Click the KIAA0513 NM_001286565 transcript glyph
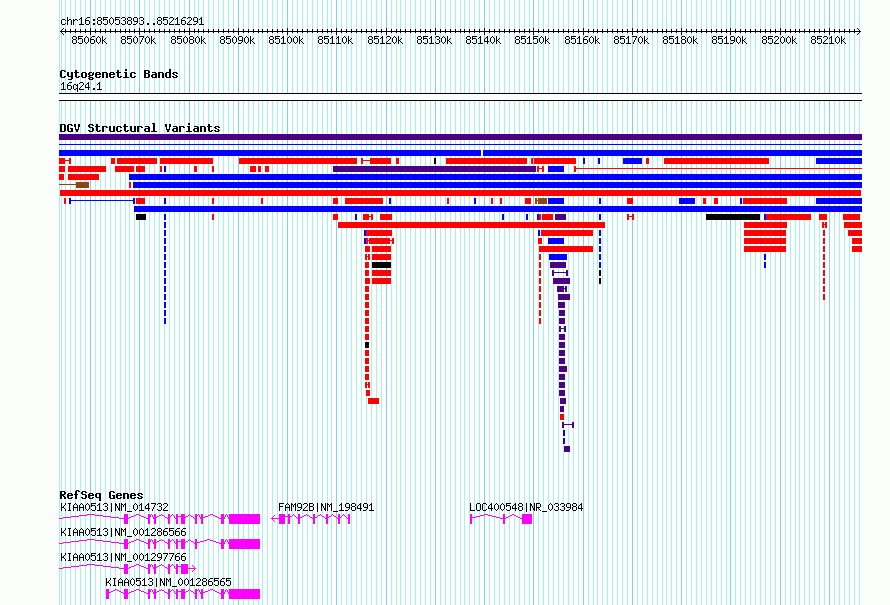Image resolution: width=890 pixels, height=605 pixels. click(183, 594)
